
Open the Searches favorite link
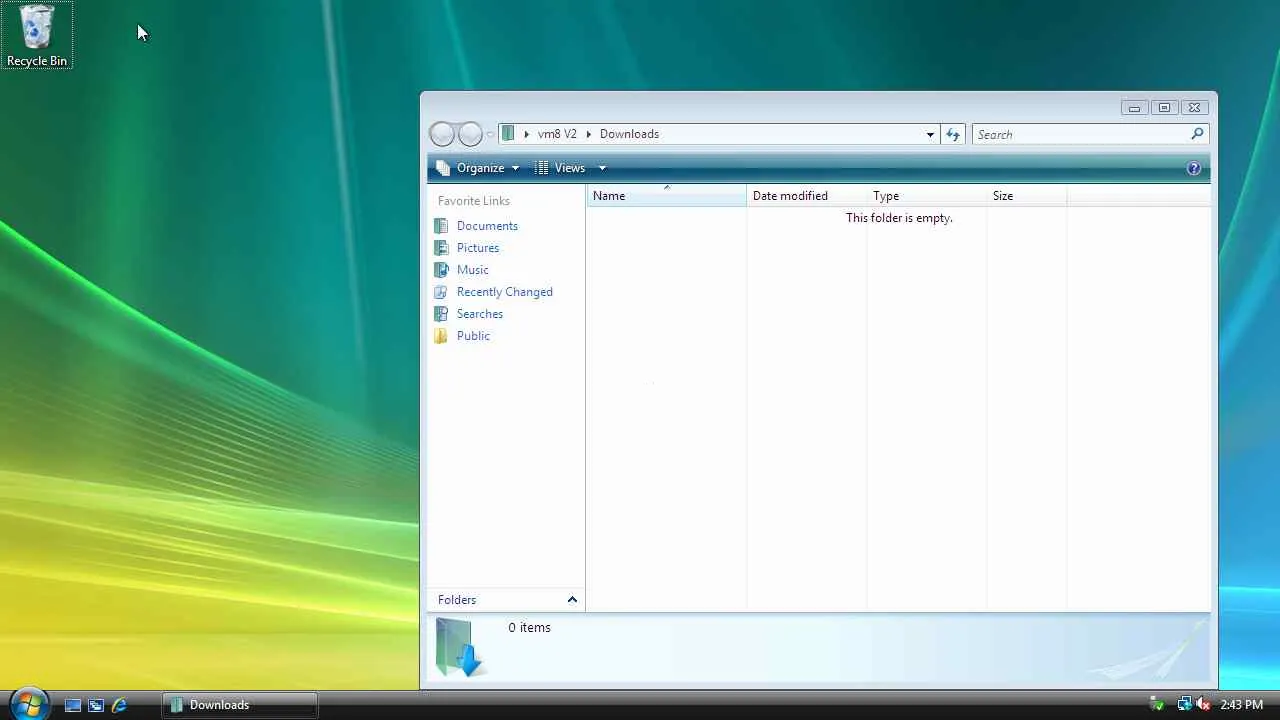pos(479,314)
